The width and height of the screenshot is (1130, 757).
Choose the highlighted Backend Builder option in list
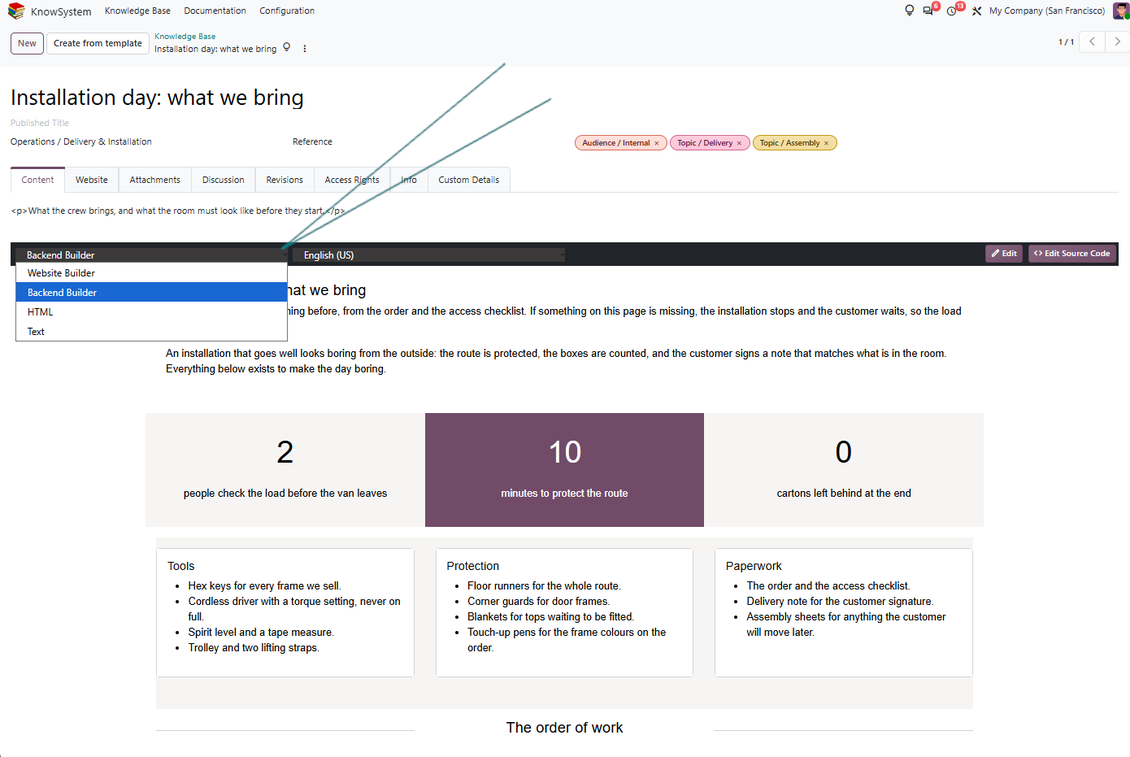tap(151, 293)
